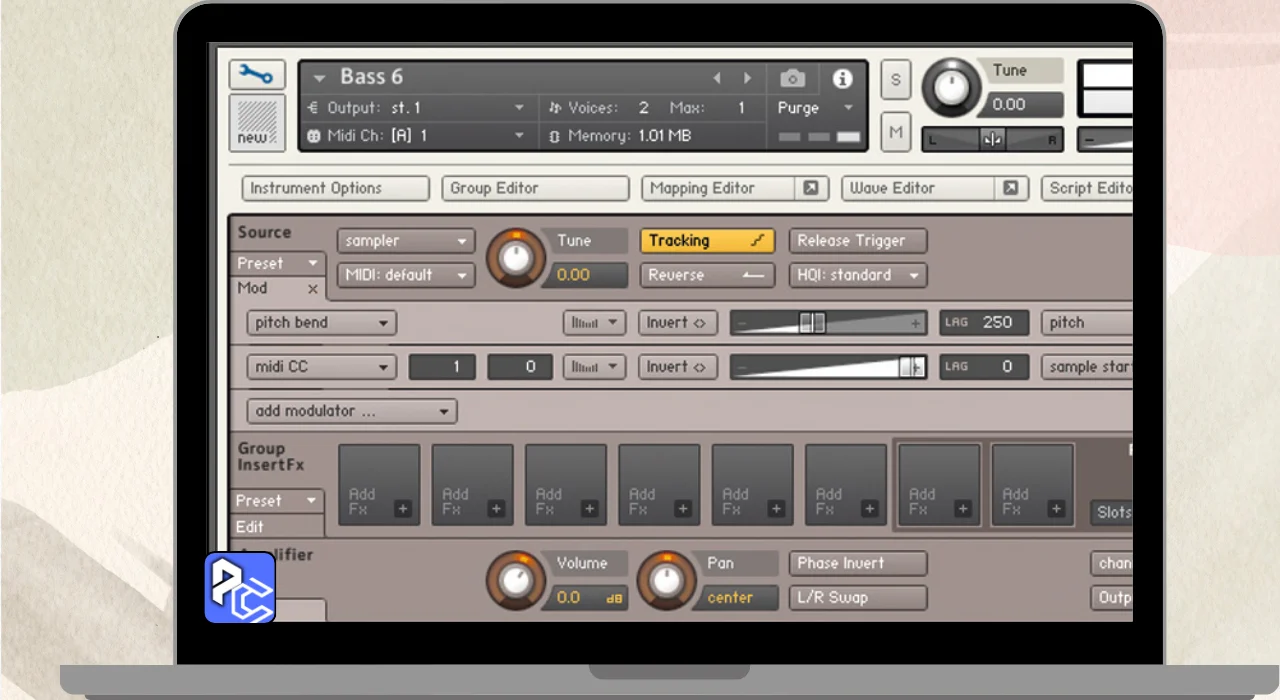Go to next instrument with right arrow
The width and height of the screenshot is (1280, 700).
(747, 78)
